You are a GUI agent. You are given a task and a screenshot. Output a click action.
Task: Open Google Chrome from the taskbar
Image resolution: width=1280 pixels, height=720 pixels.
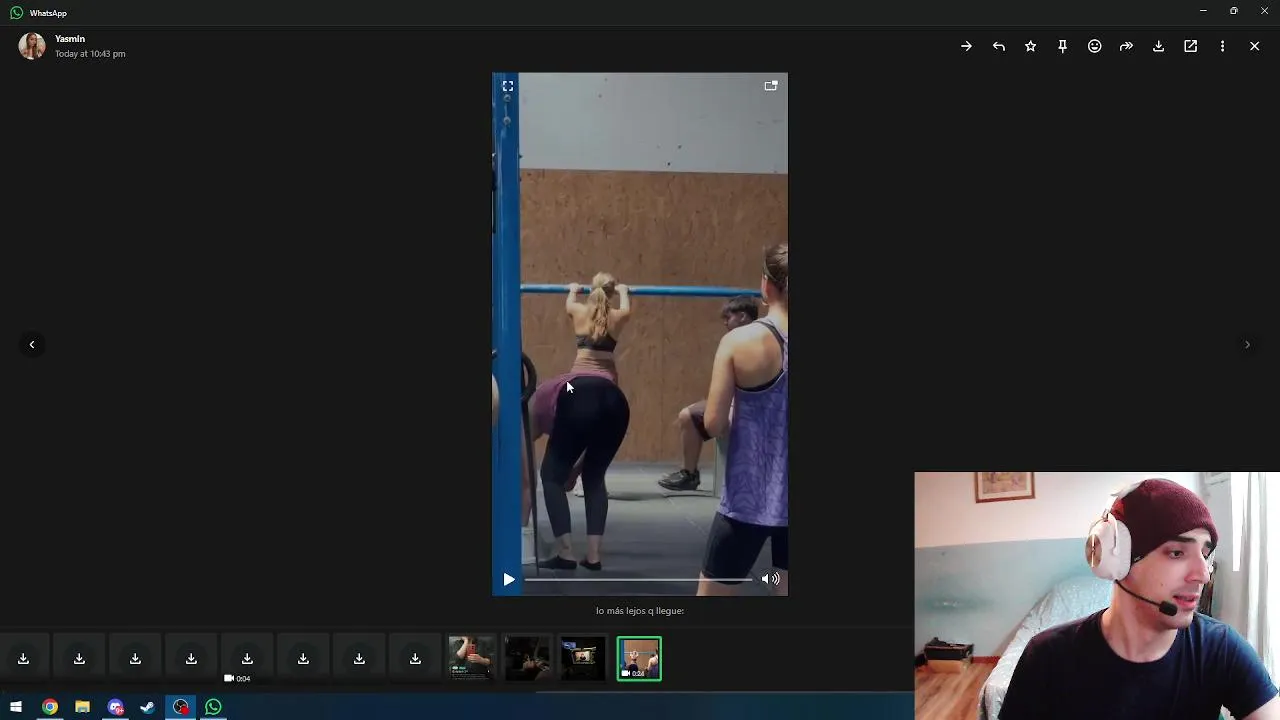click(49, 707)
